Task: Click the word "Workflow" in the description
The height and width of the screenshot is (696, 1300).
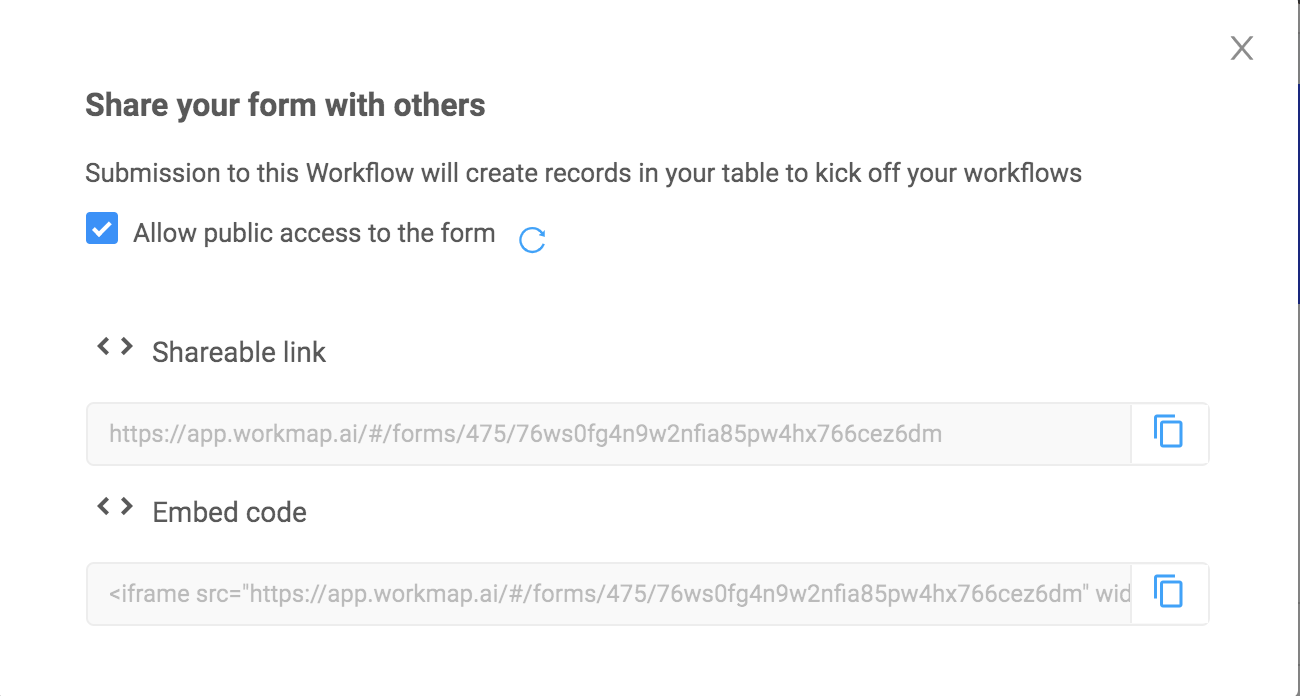Action: (360, 173)
